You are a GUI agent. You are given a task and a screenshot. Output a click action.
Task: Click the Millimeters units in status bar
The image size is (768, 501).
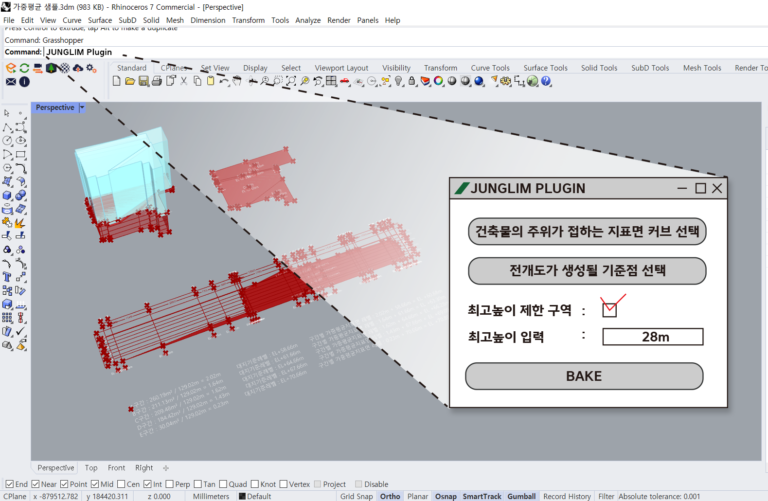(x=211, y=496)
